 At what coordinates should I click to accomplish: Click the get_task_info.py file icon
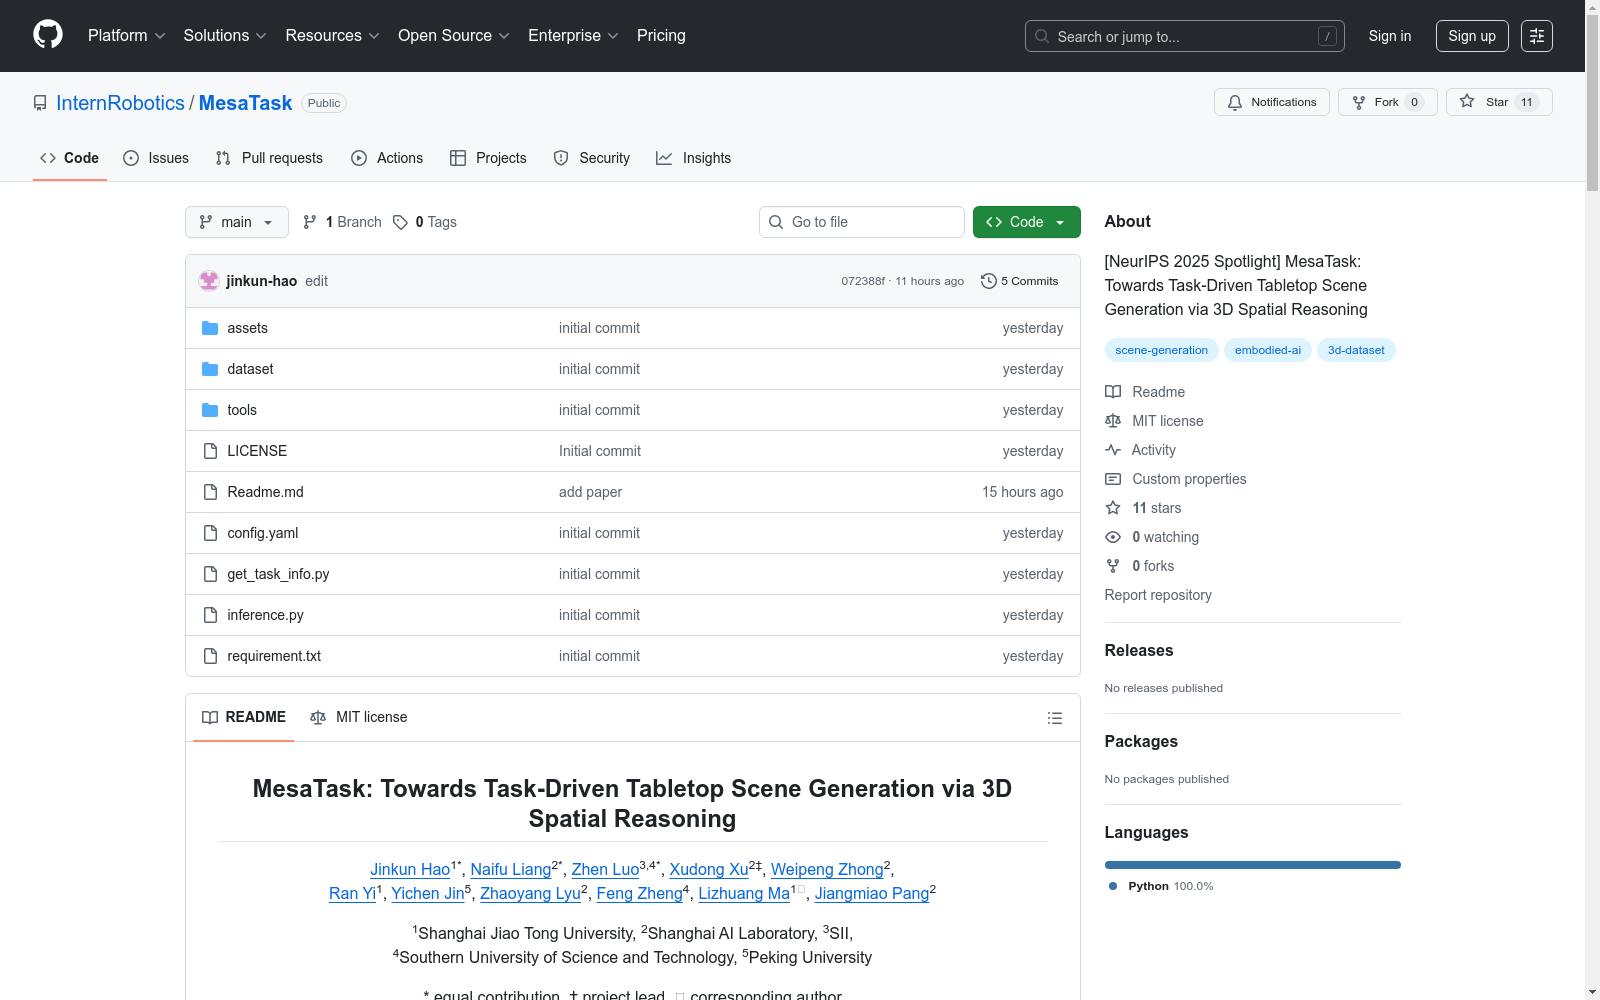tap(210, 574)
